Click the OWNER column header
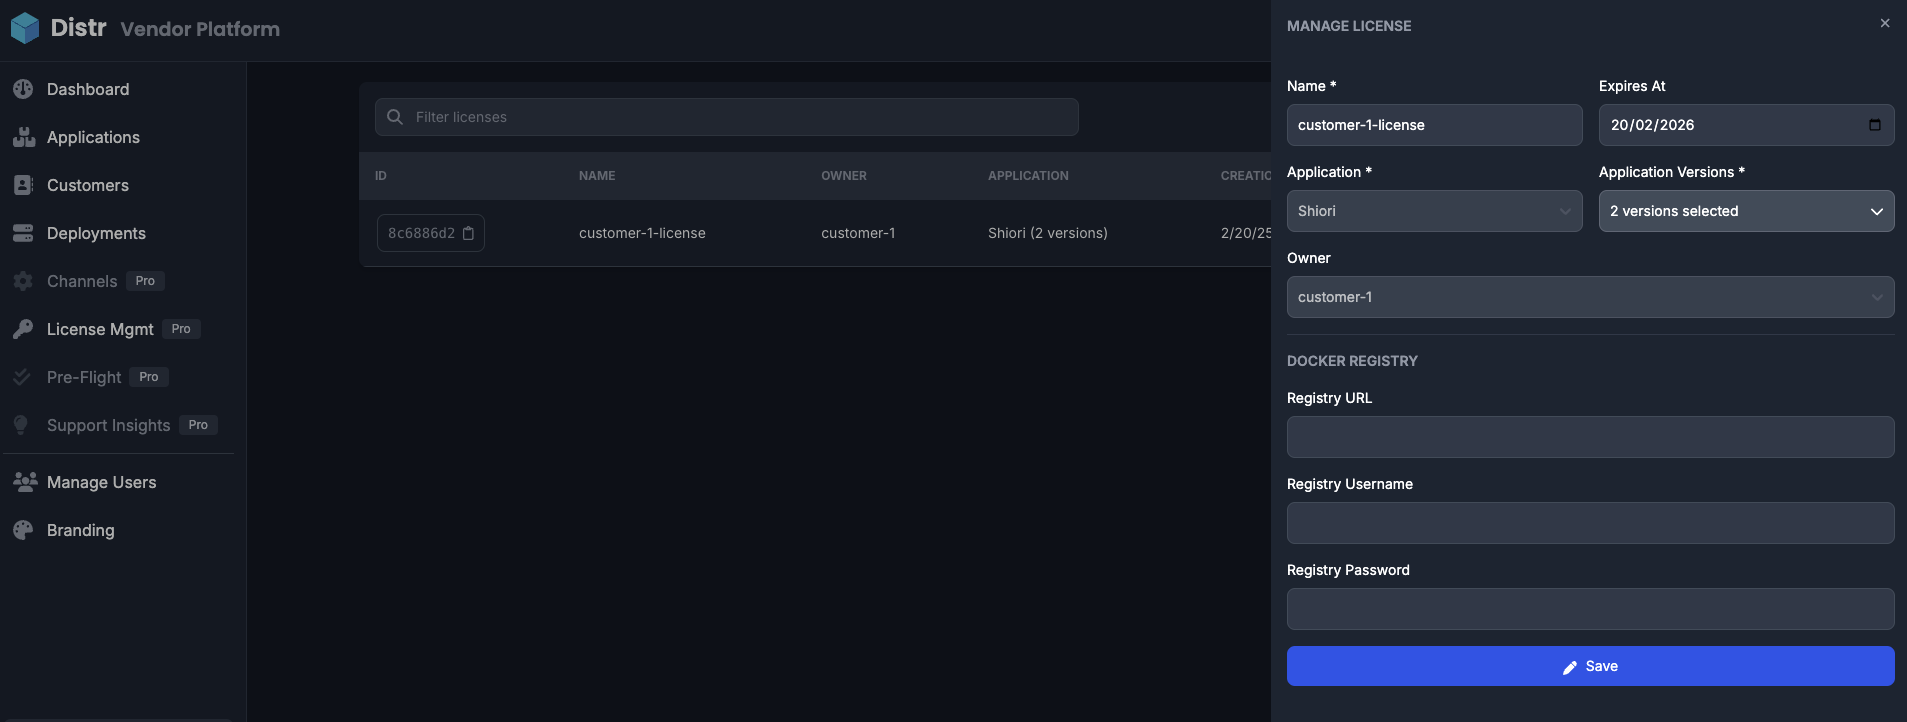Screen dimensions: 1907x722 tap(844, 176)
